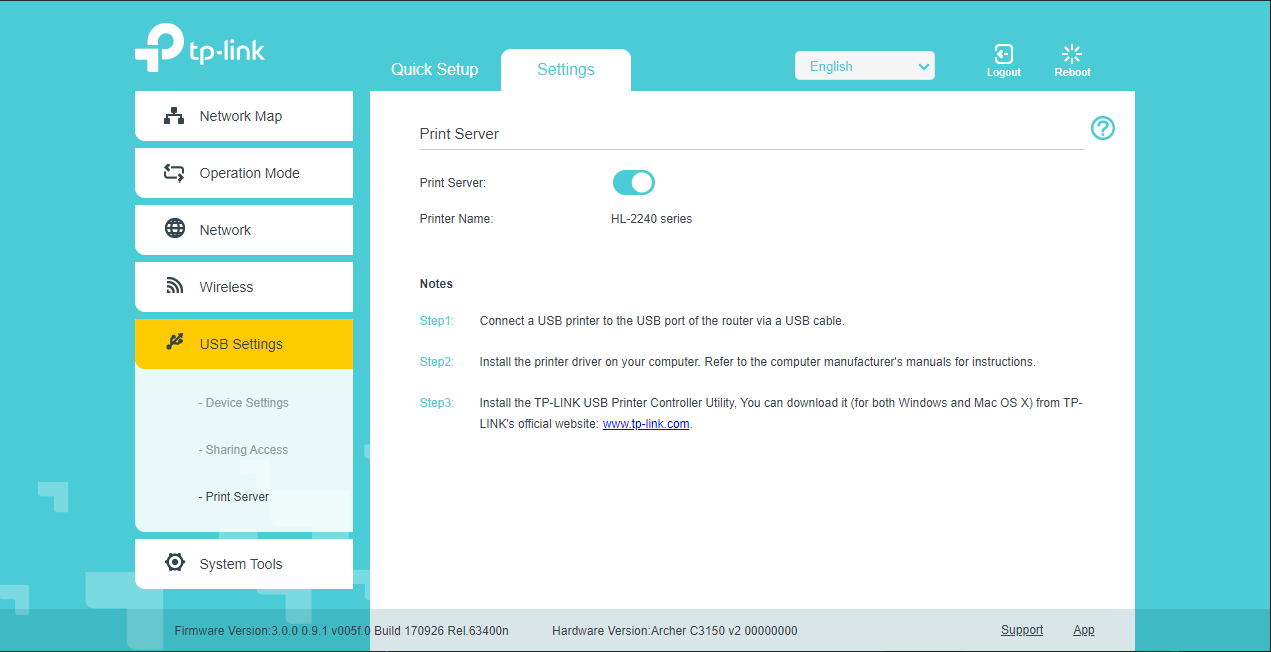Screen dimensions: 1271x652
Task: Click the Reboot icon
Action: click(1072, 54)
